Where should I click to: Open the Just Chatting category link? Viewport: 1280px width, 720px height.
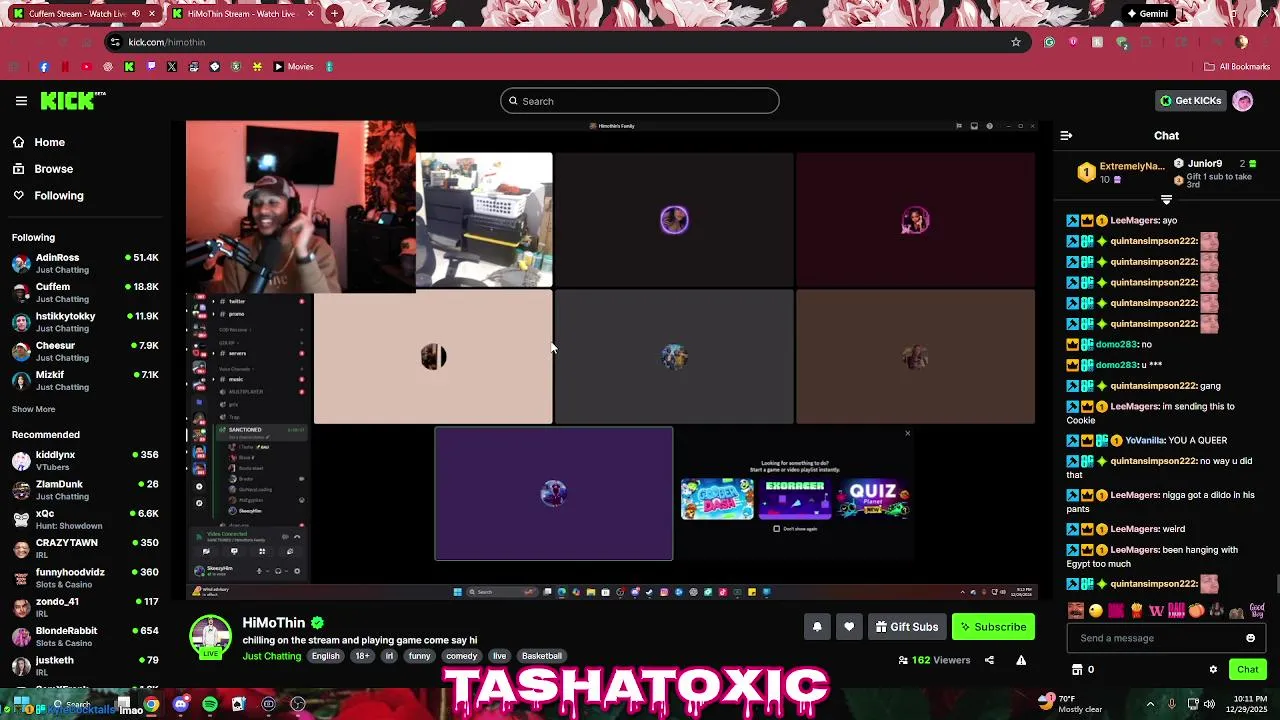click(x=271, y=656)
